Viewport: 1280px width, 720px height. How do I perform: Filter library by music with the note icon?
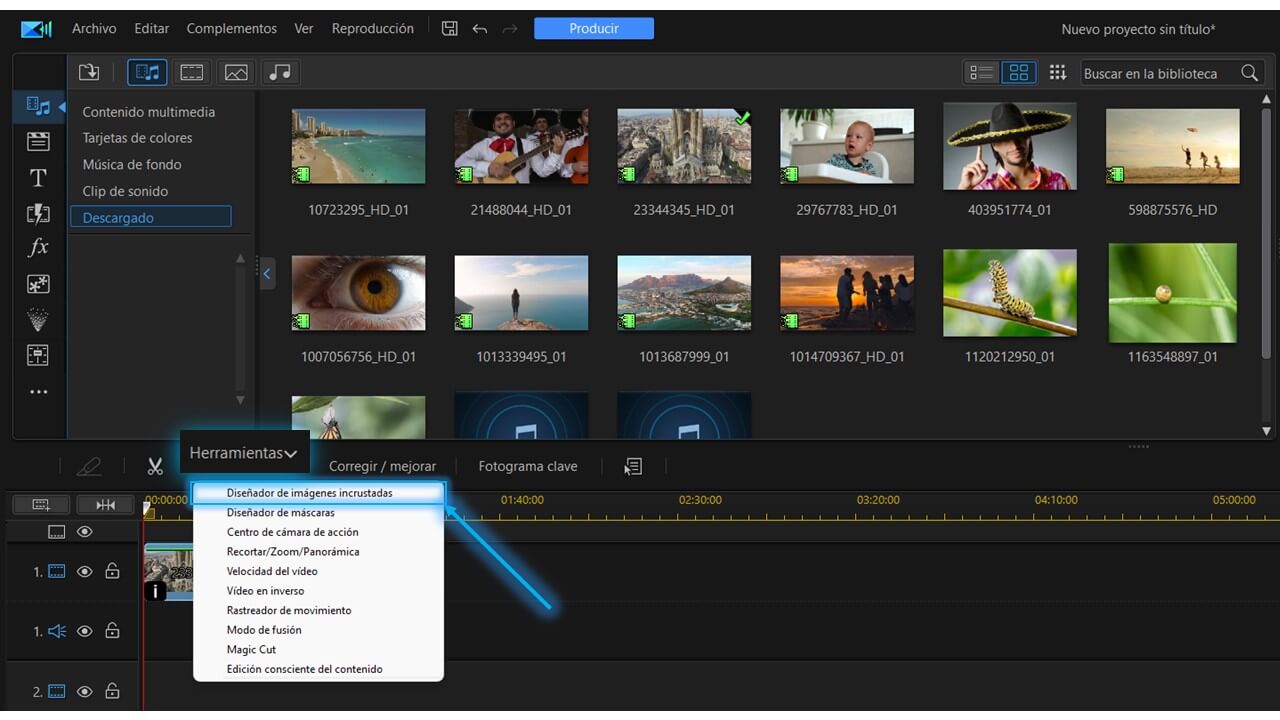tap(278, 71)
